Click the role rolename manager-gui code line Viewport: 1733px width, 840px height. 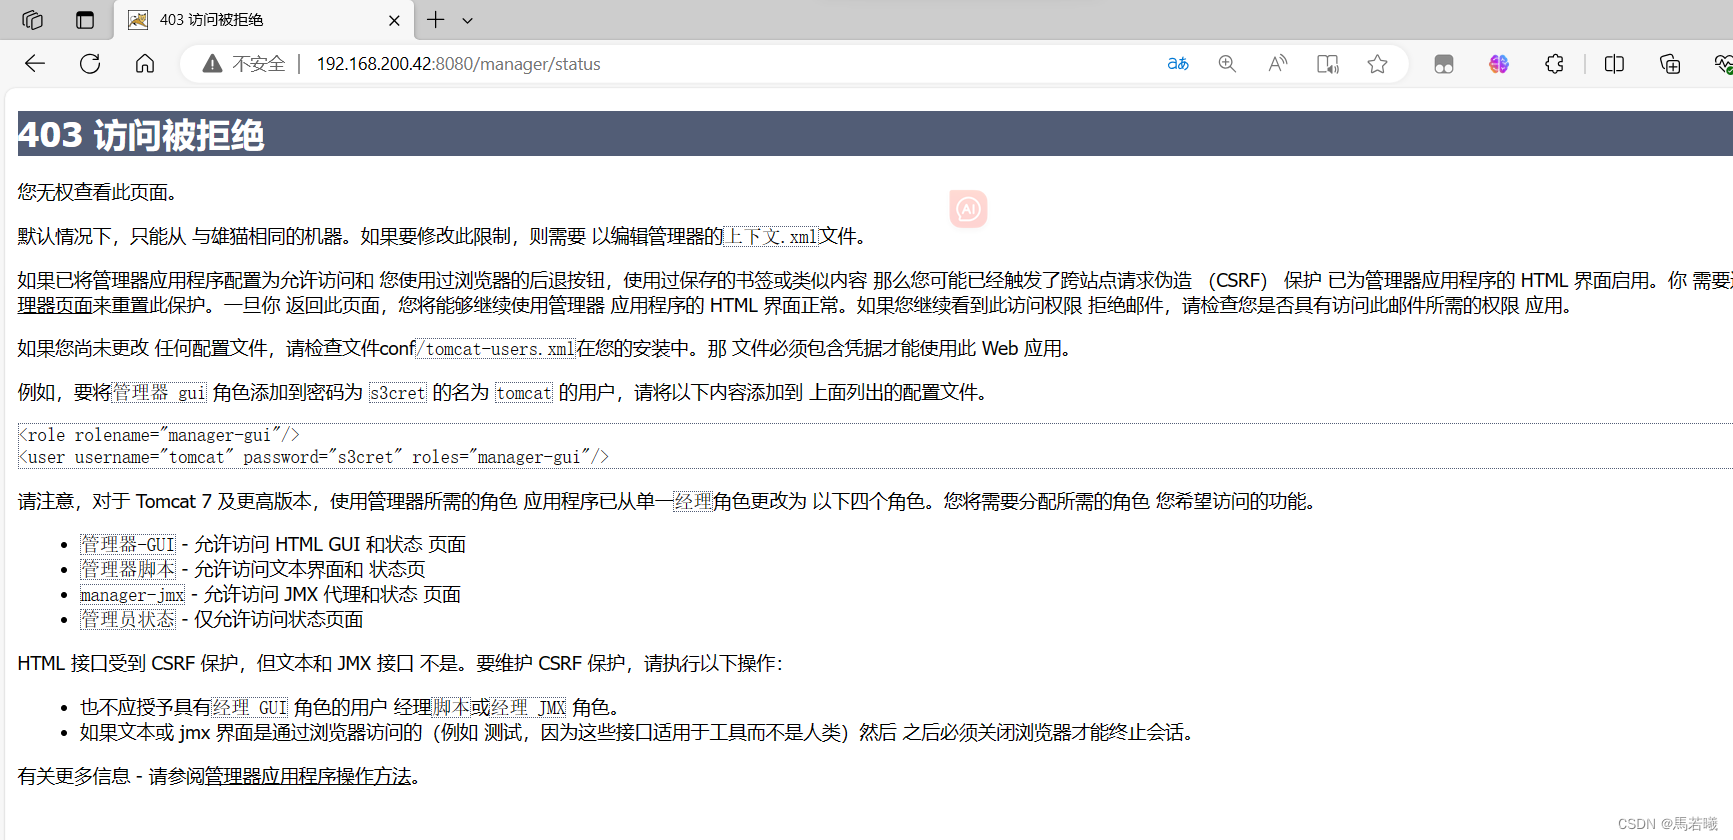click(159, 435)
